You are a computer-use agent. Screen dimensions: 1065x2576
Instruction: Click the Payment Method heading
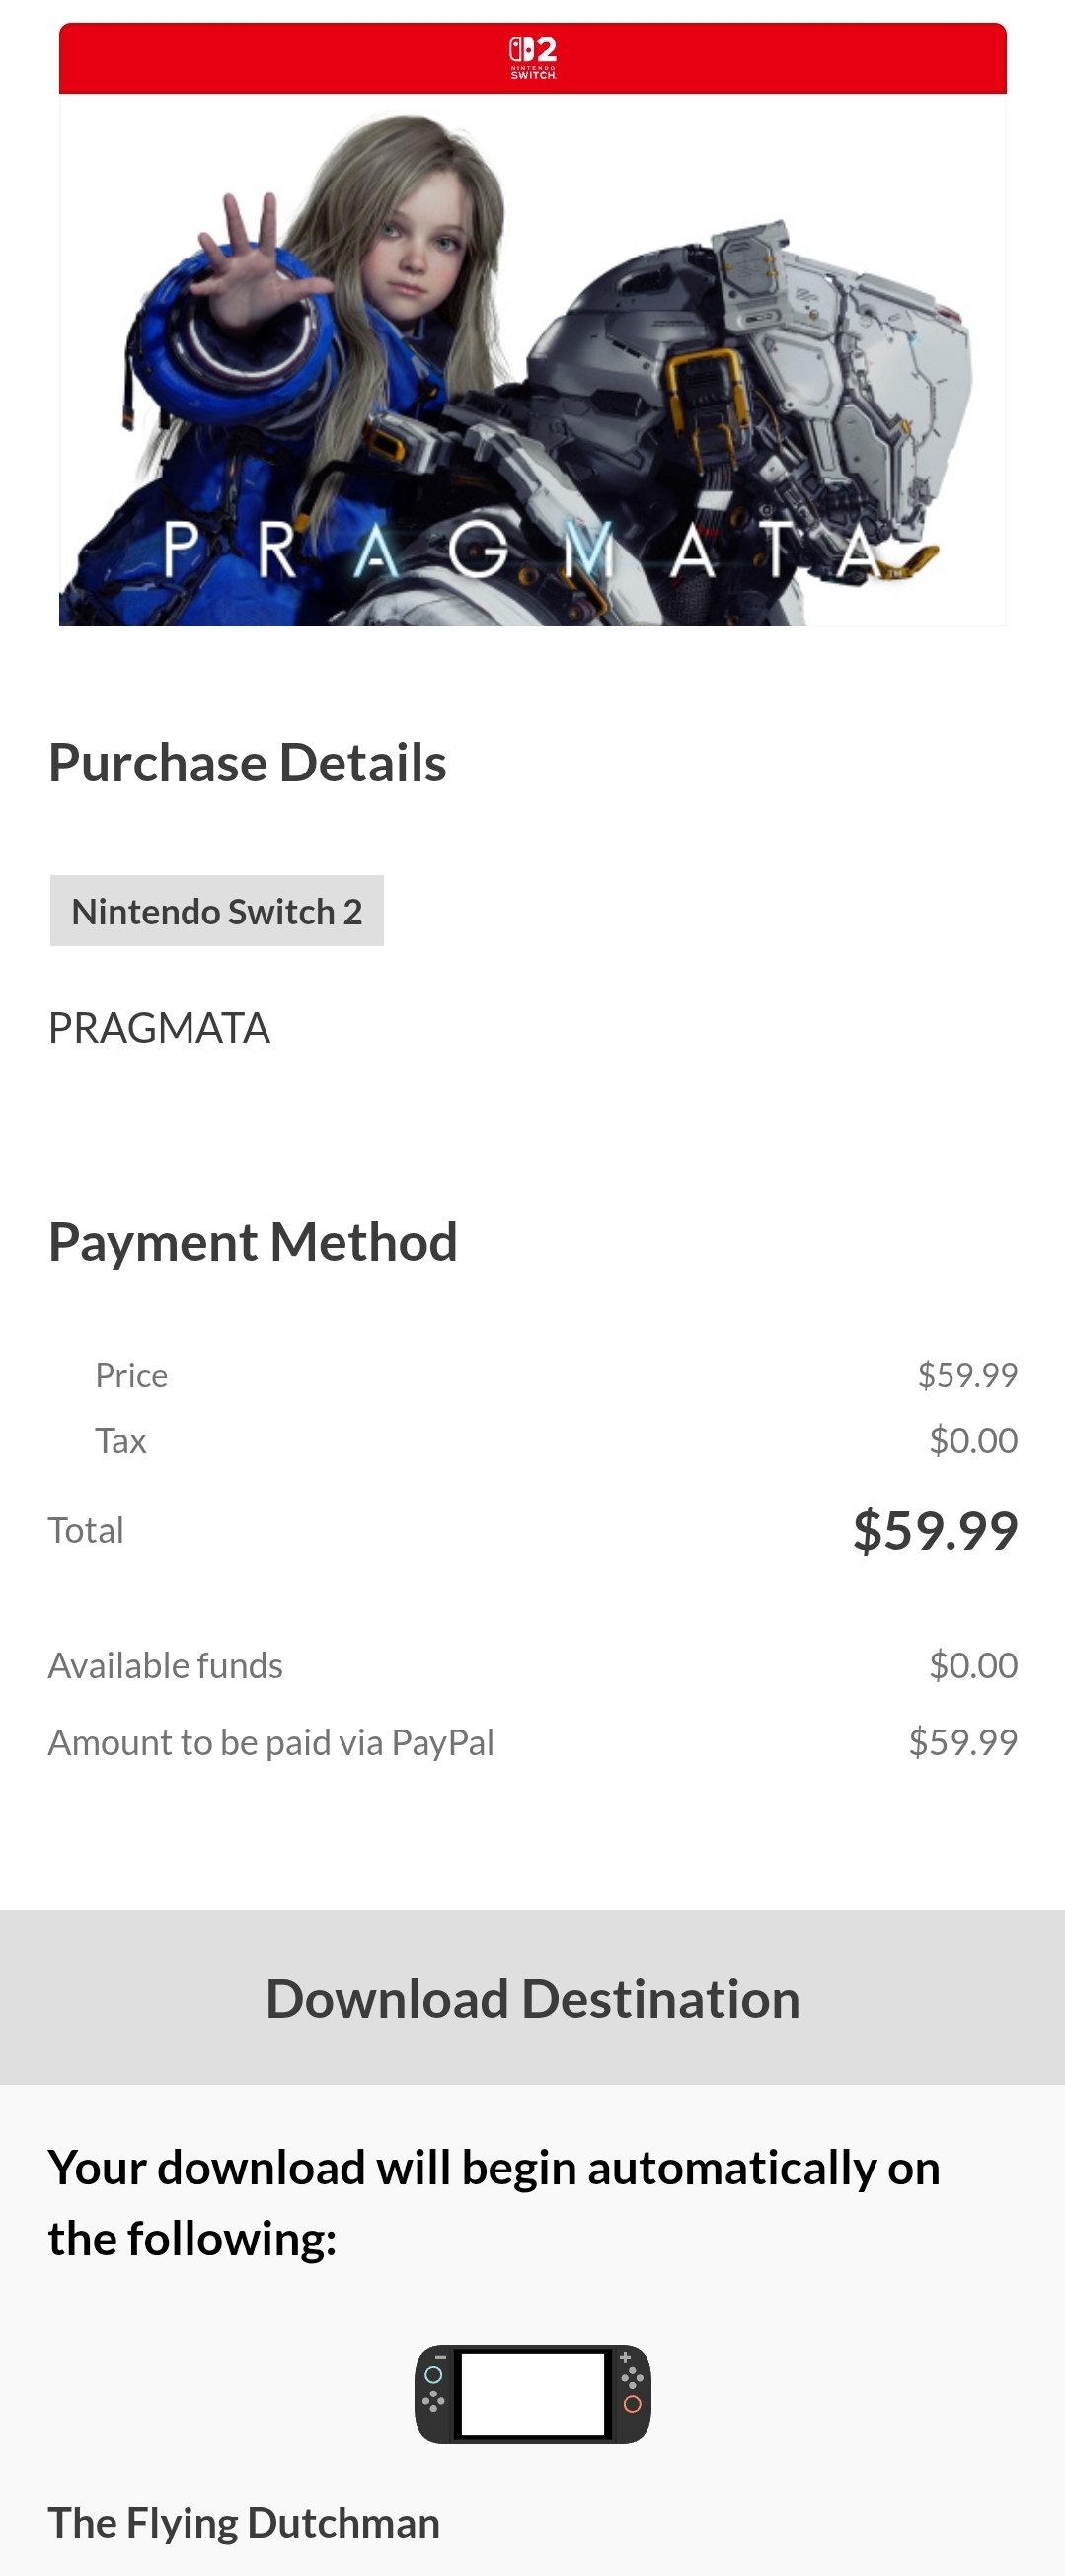click(252, 1242)
